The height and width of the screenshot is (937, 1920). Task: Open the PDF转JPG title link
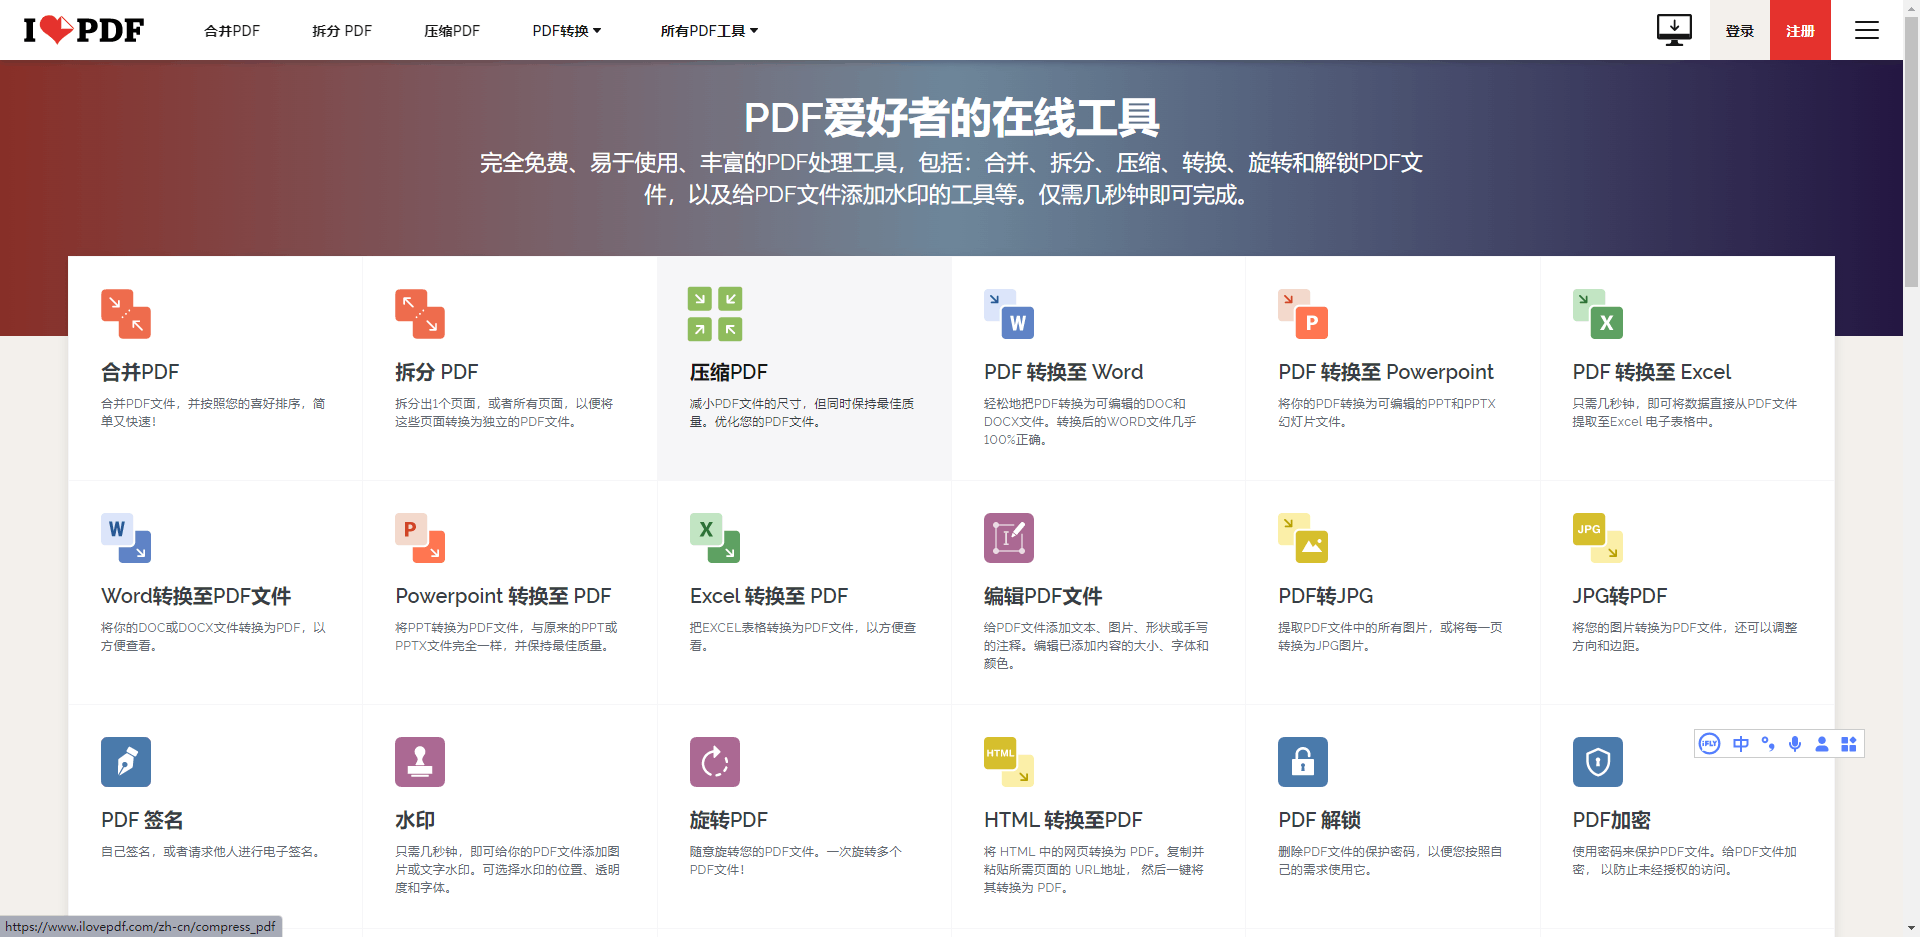(1326, 596)
